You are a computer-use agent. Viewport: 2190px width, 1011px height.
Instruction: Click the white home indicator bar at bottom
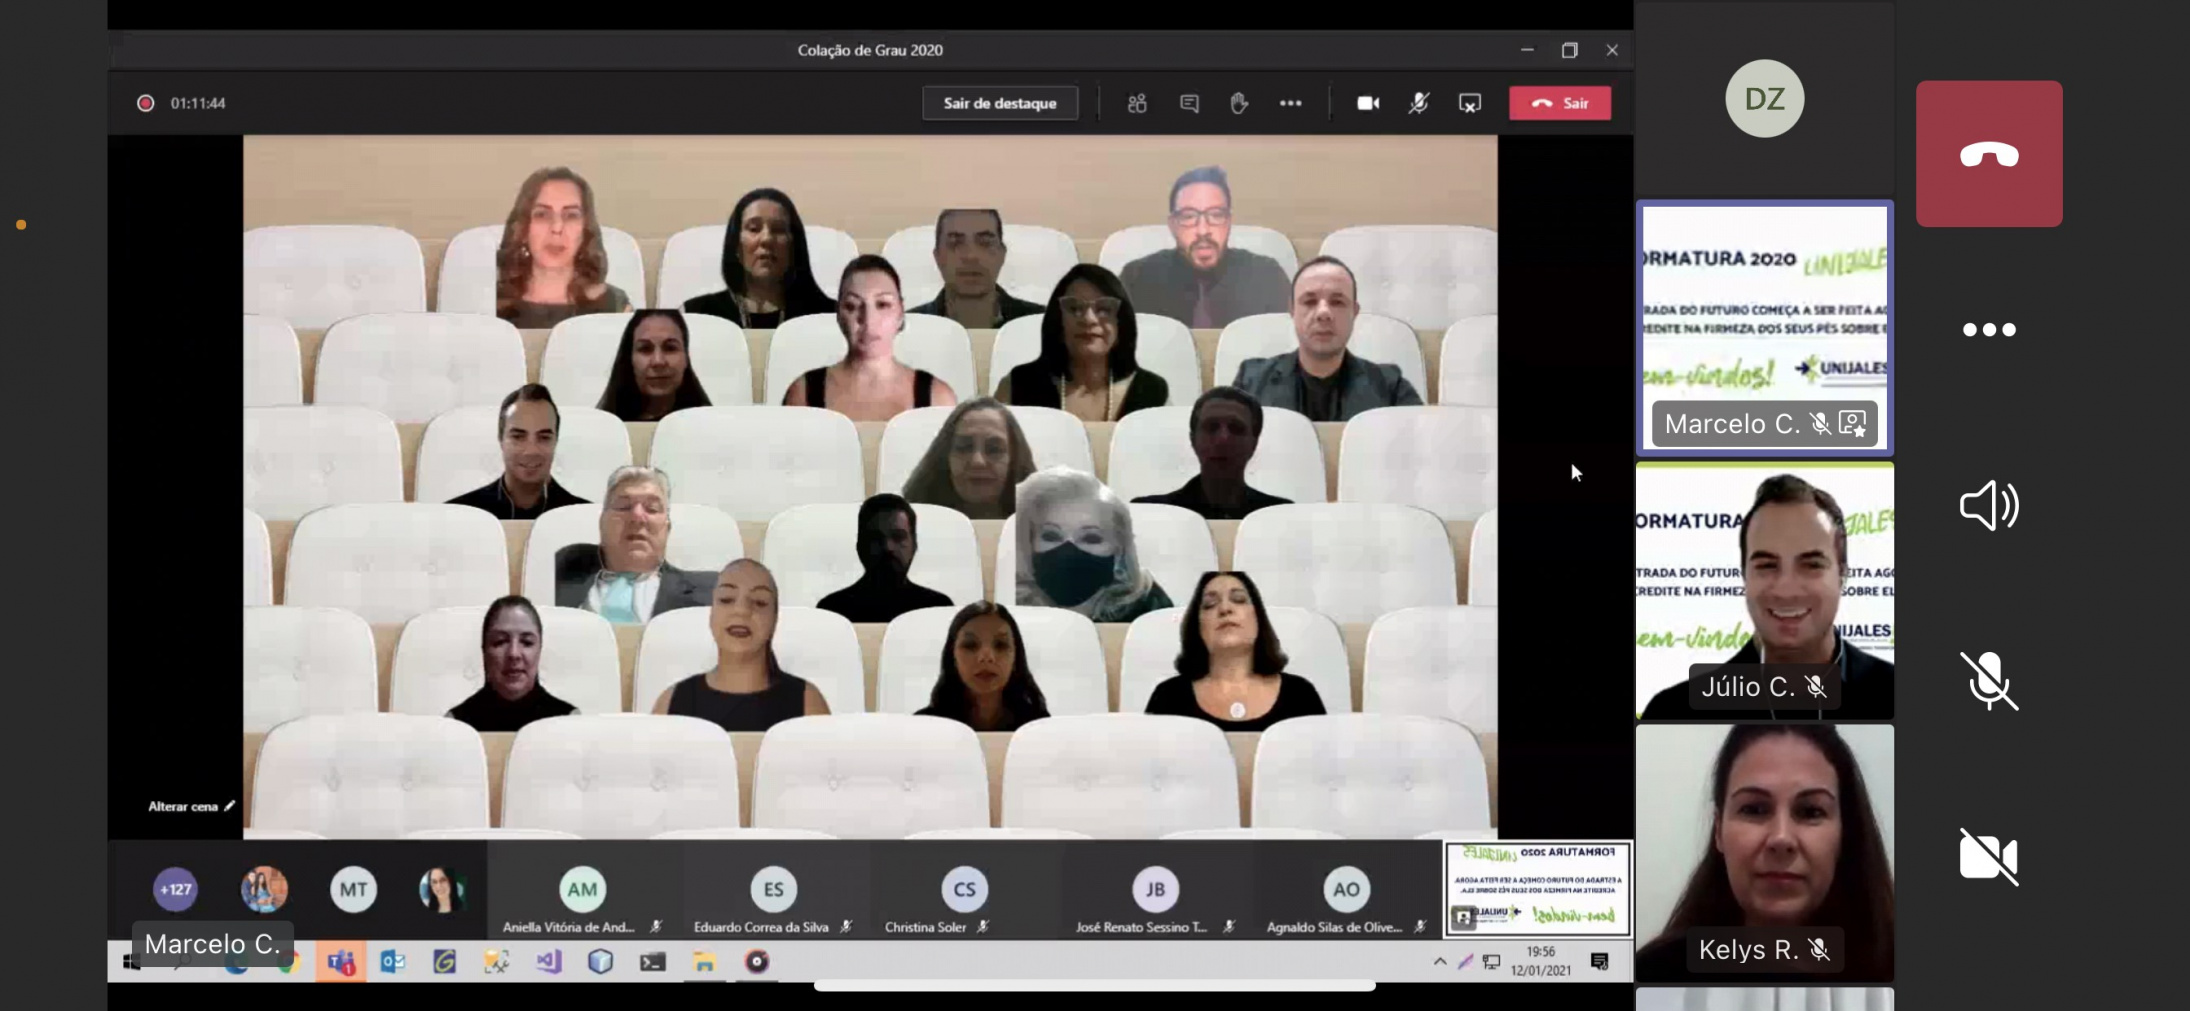(x=1094, y=987)
